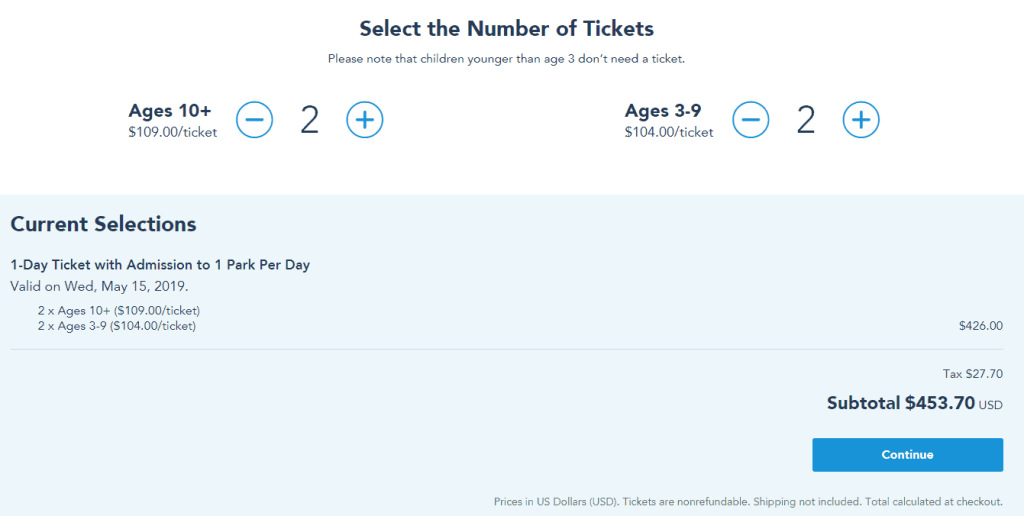
Task: Click the Select the Number of Tickets heading
Action: pyautogui.click(x=507, y=29)
